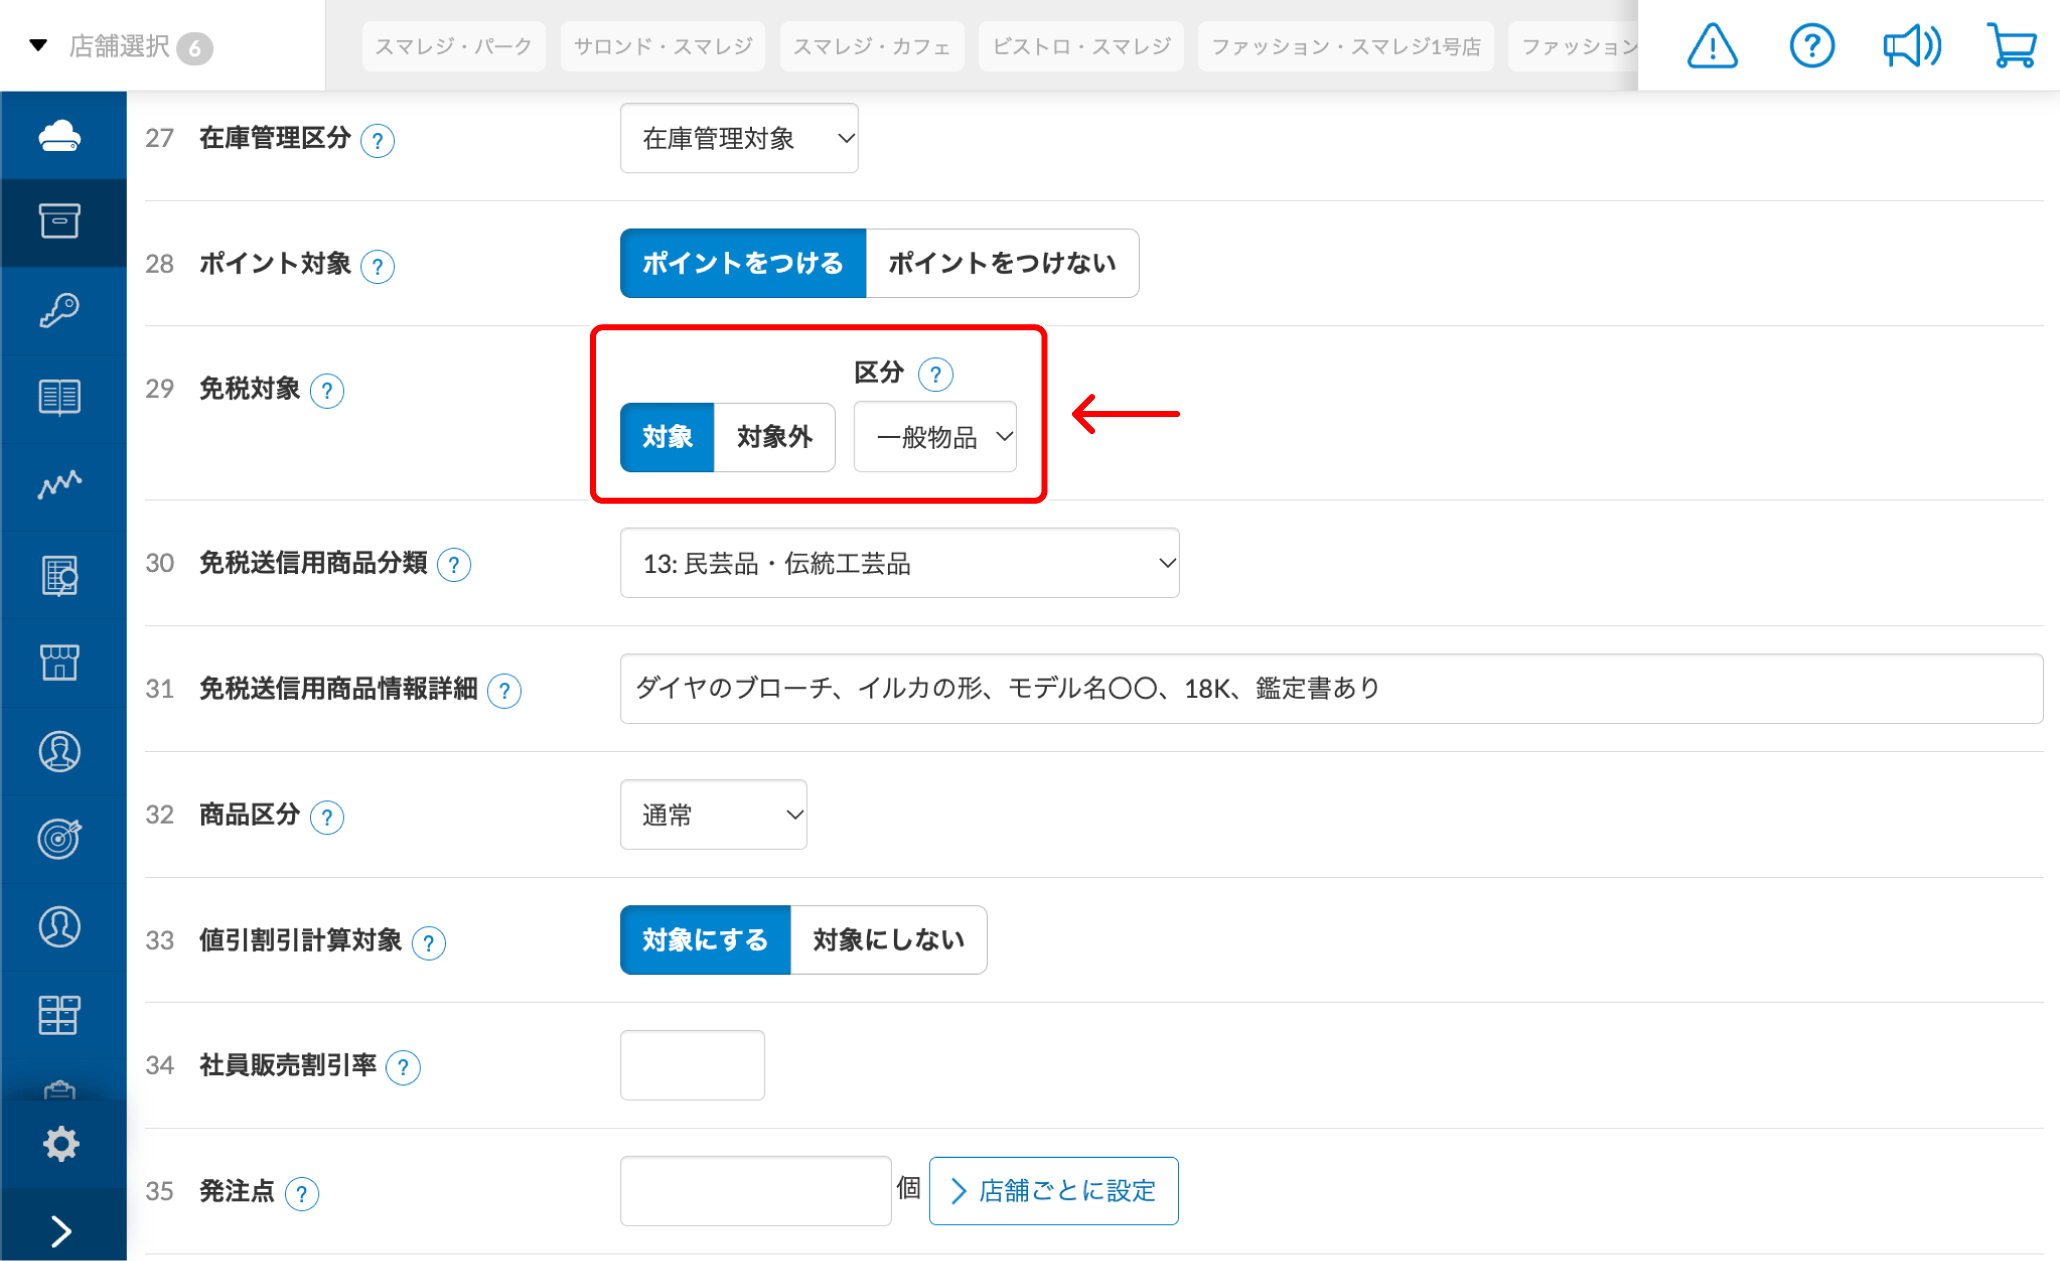Screen dimensions: 2060x1261
Task: Choose 対象にする for 値引割引計算対象
Action: (x=705, y=940)
